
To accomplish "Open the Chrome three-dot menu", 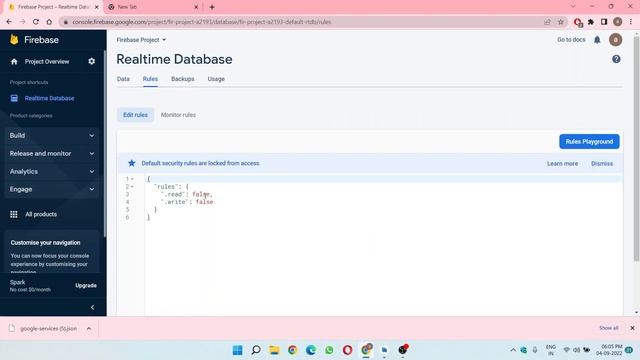I will (631, 22).
